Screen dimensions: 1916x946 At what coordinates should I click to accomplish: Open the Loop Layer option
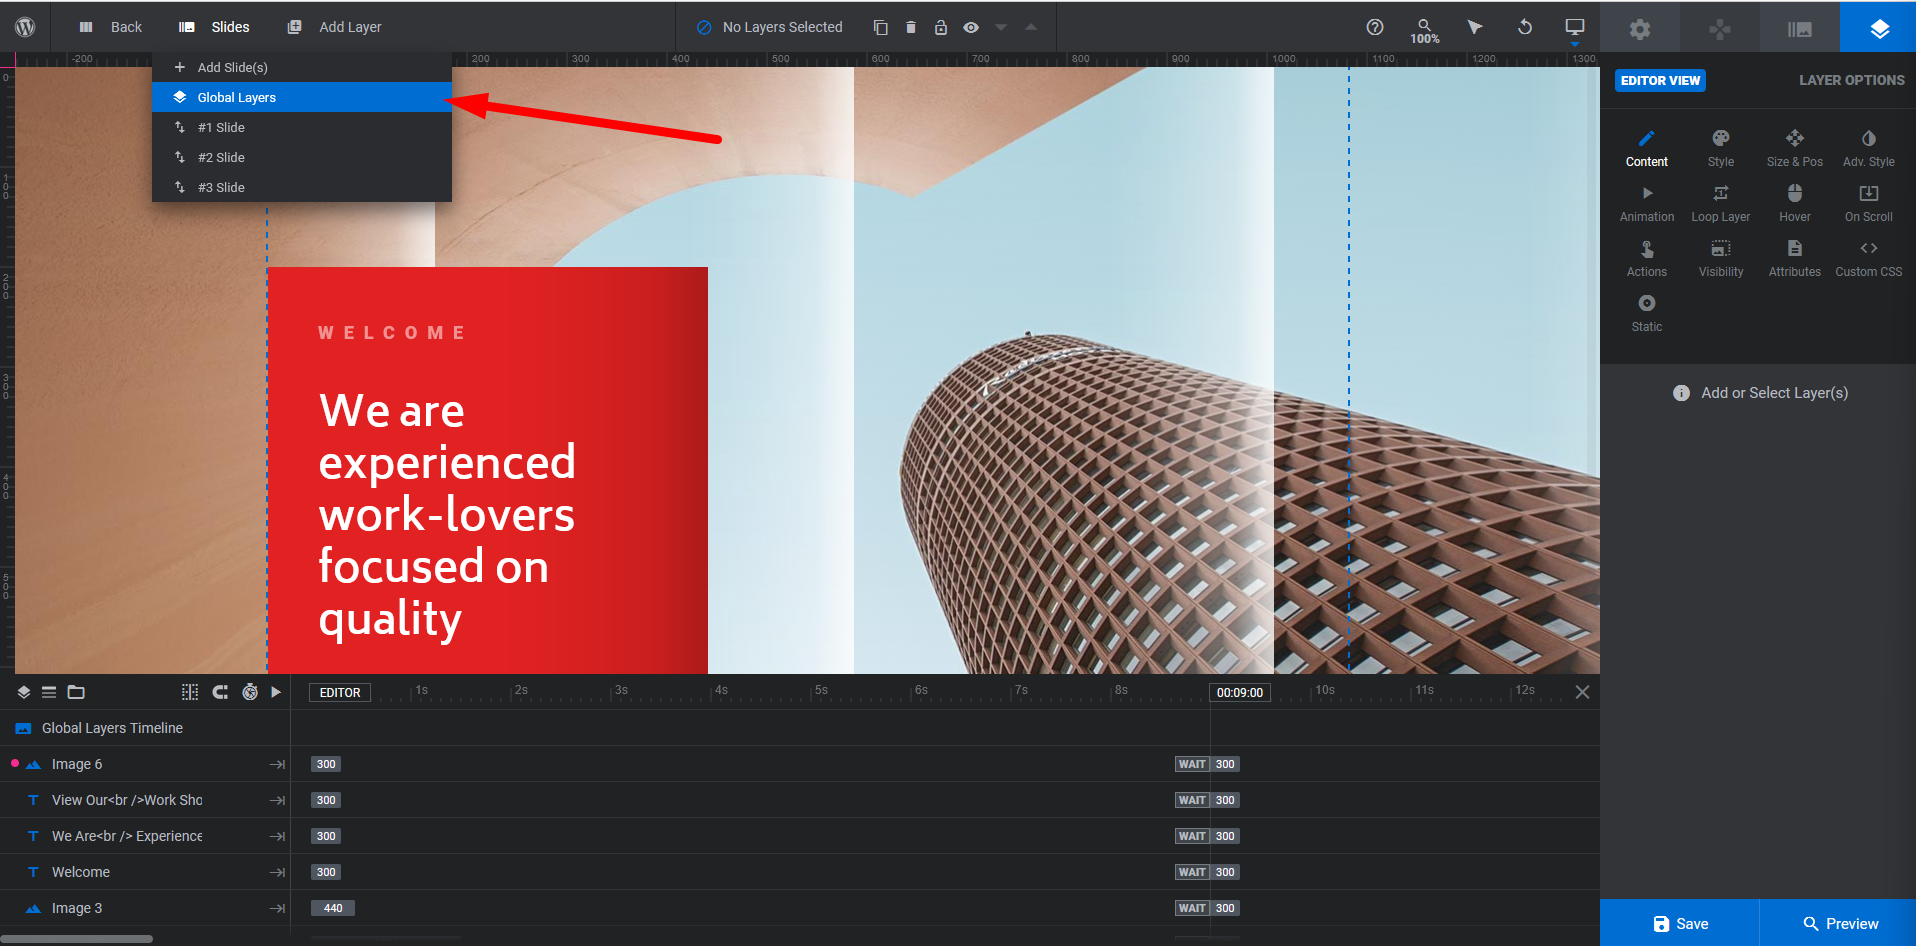[x=1721, y=203]
